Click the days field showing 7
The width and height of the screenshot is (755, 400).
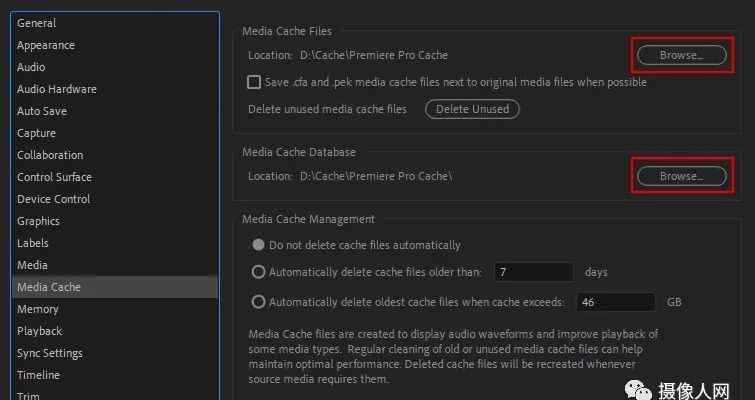pos(534,272)
